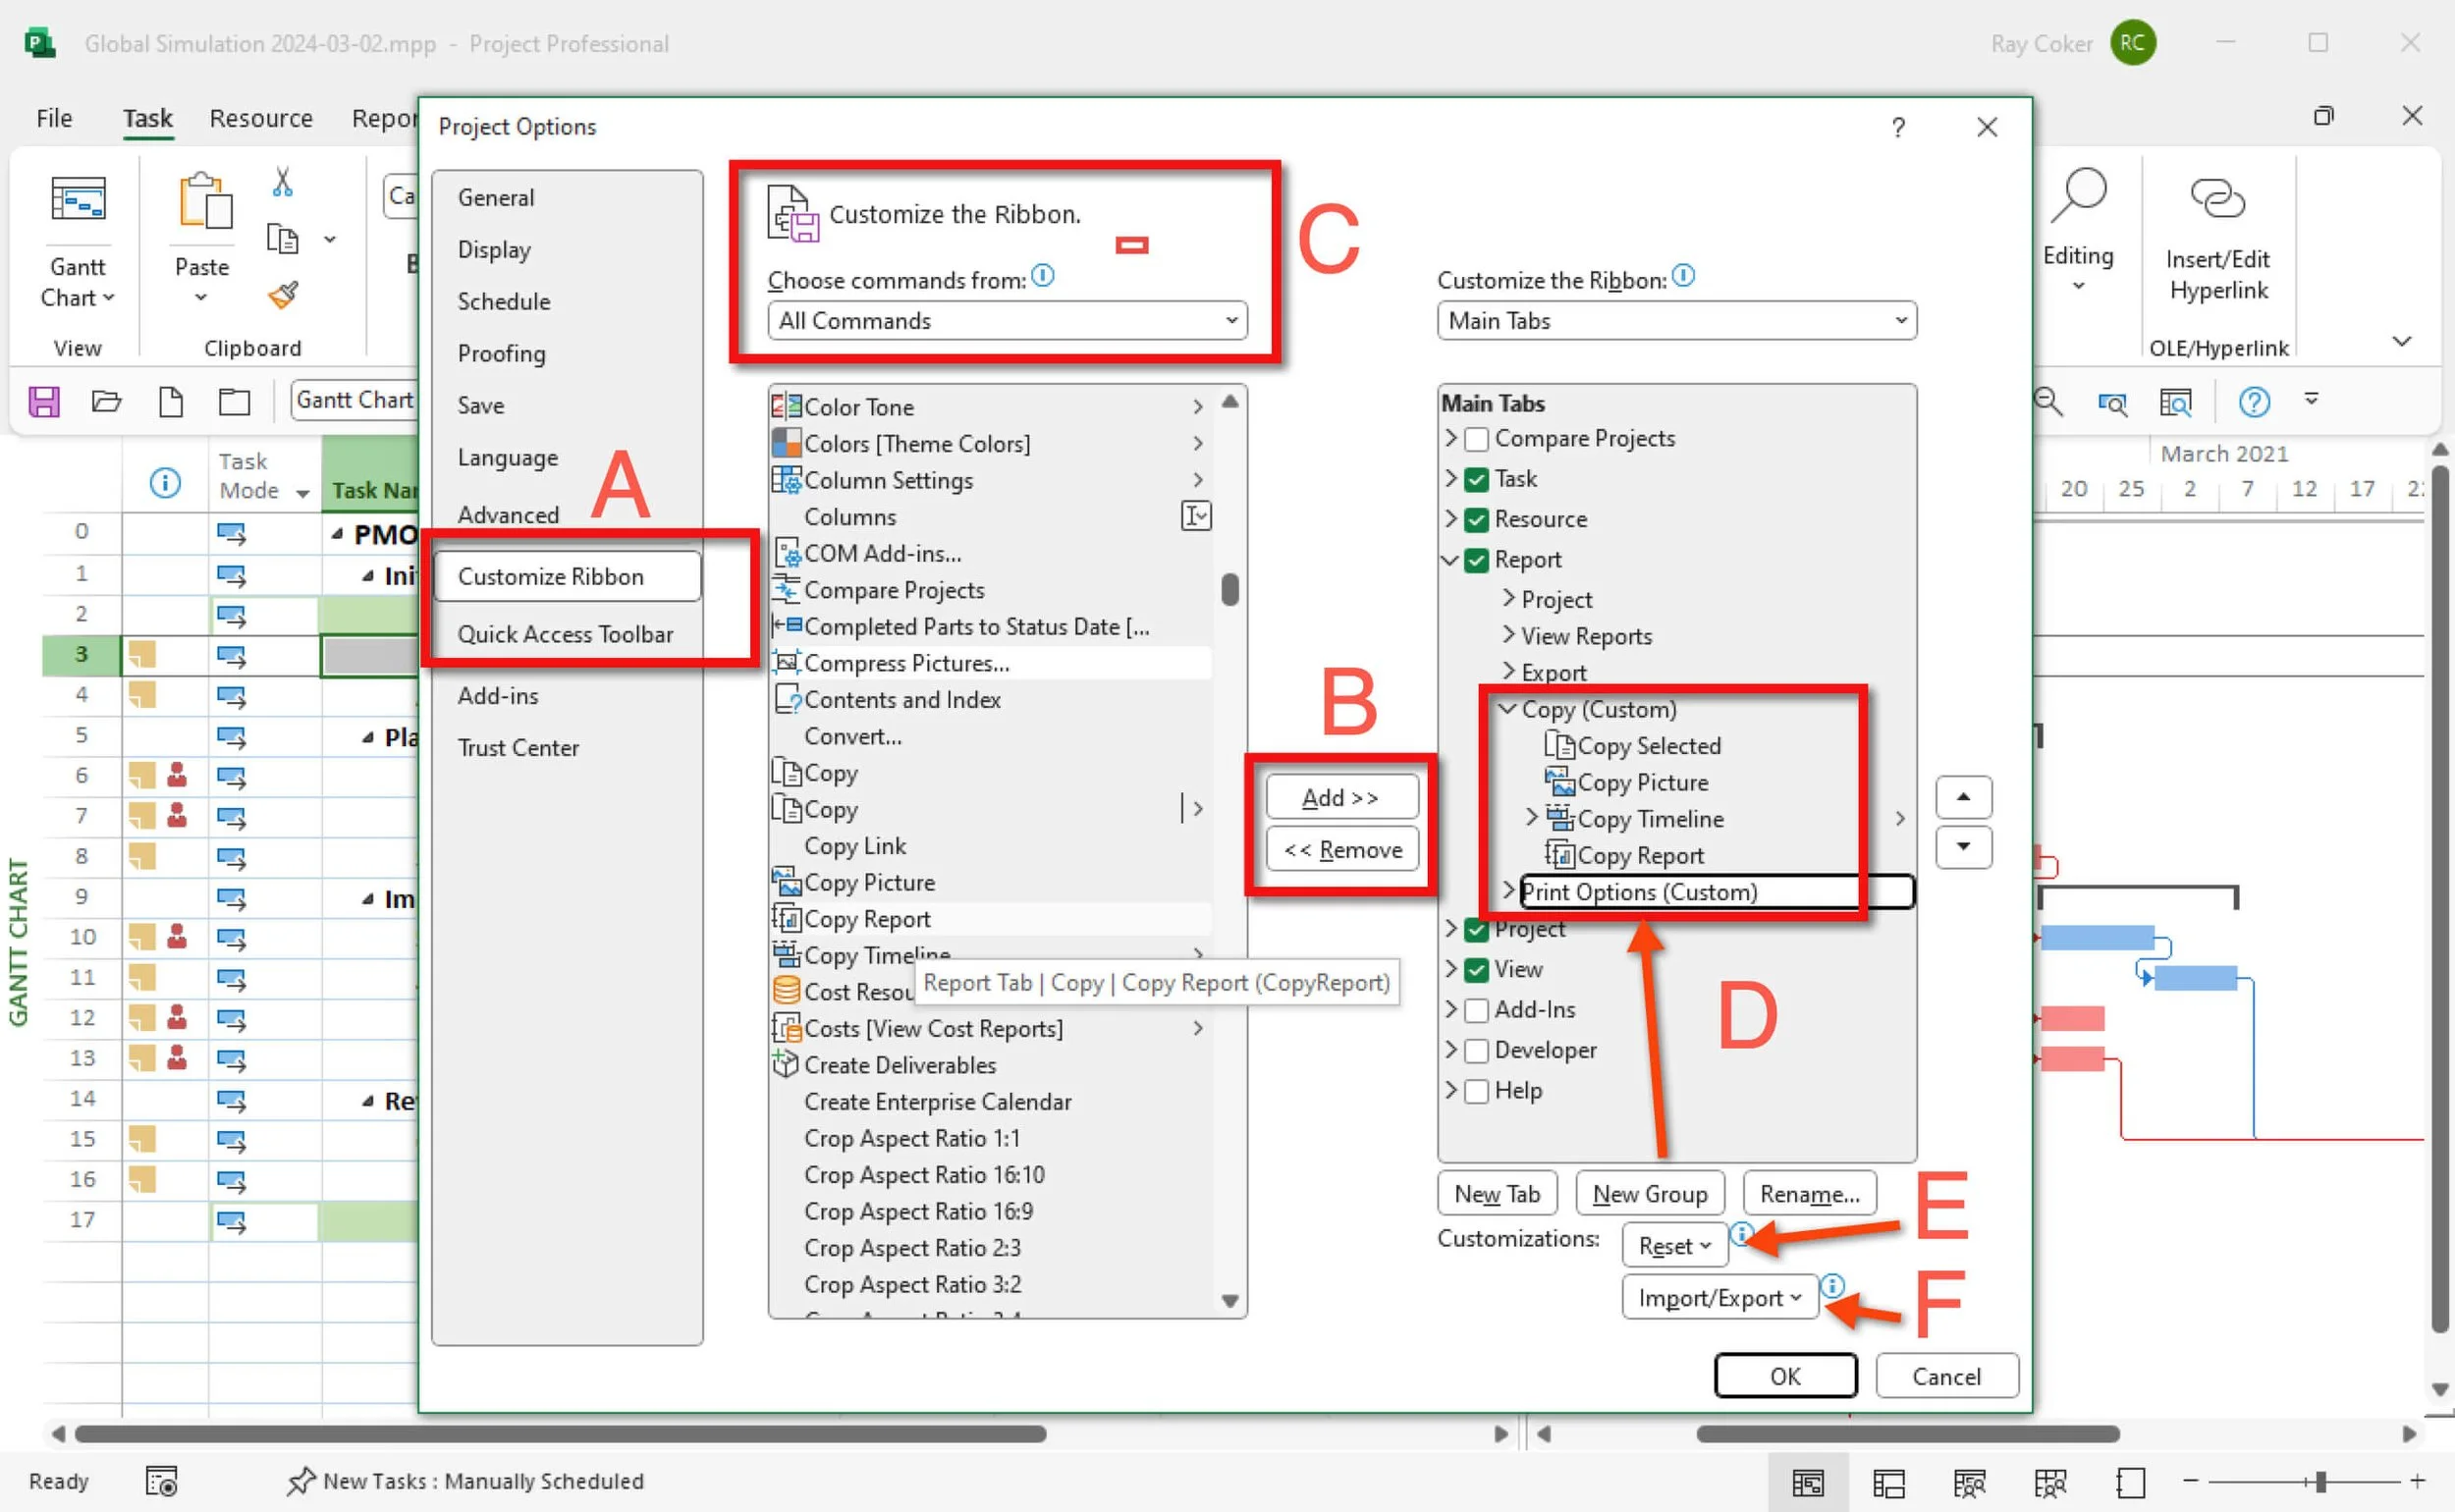Click the New blank document icon
Viewport: 2455px width, 1512px height.
(171, 402)
